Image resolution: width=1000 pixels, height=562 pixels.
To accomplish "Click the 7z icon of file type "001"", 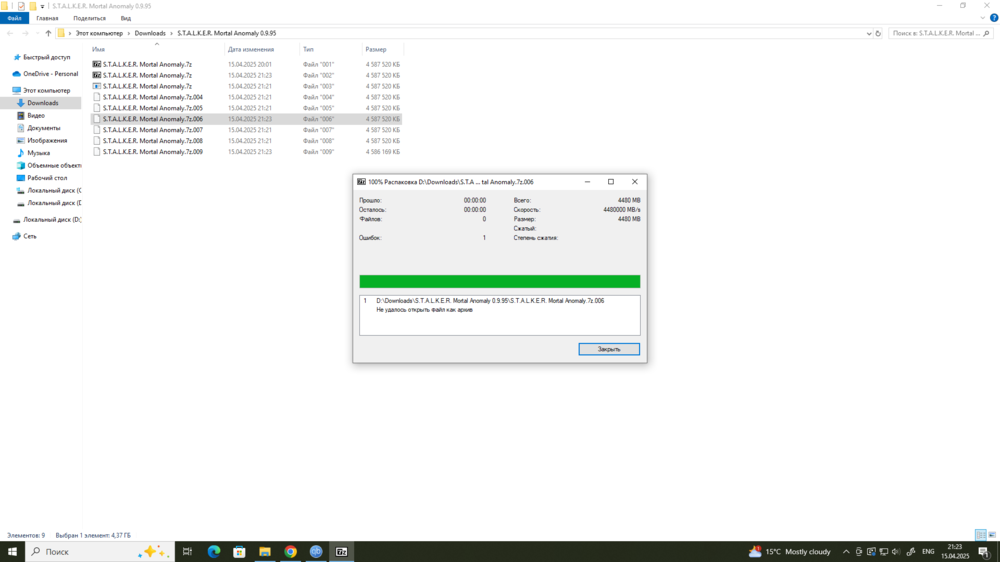I will pos(96,64).
